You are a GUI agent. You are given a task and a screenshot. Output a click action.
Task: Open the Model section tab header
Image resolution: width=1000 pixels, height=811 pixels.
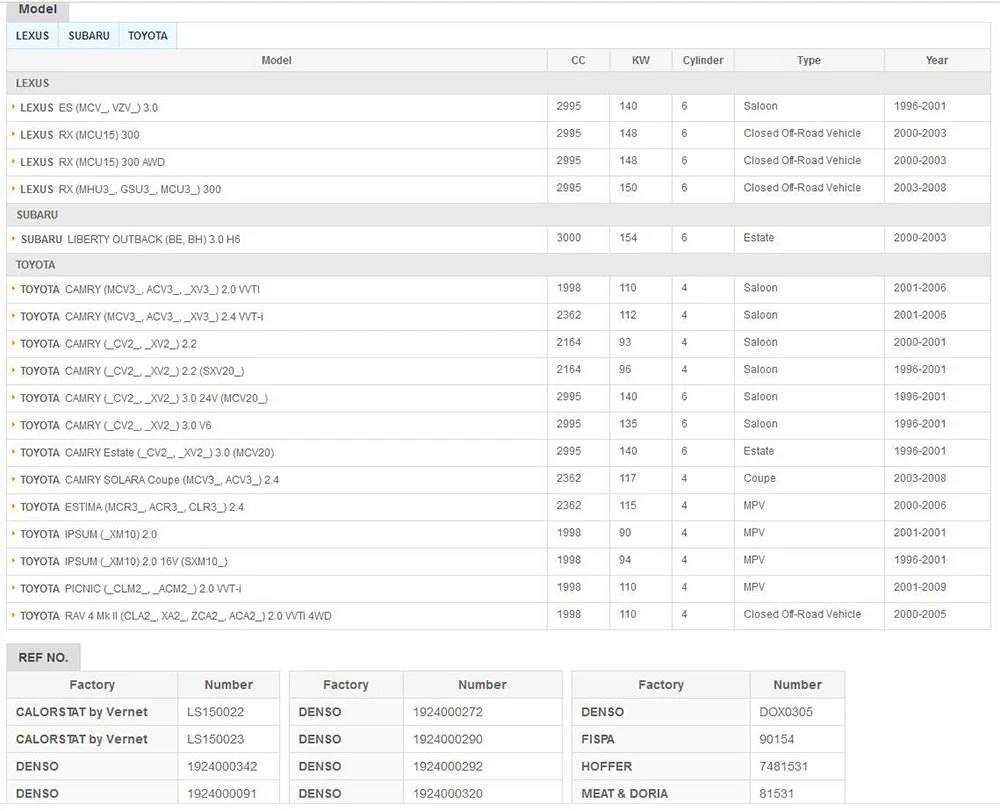[x=38, y=10]
